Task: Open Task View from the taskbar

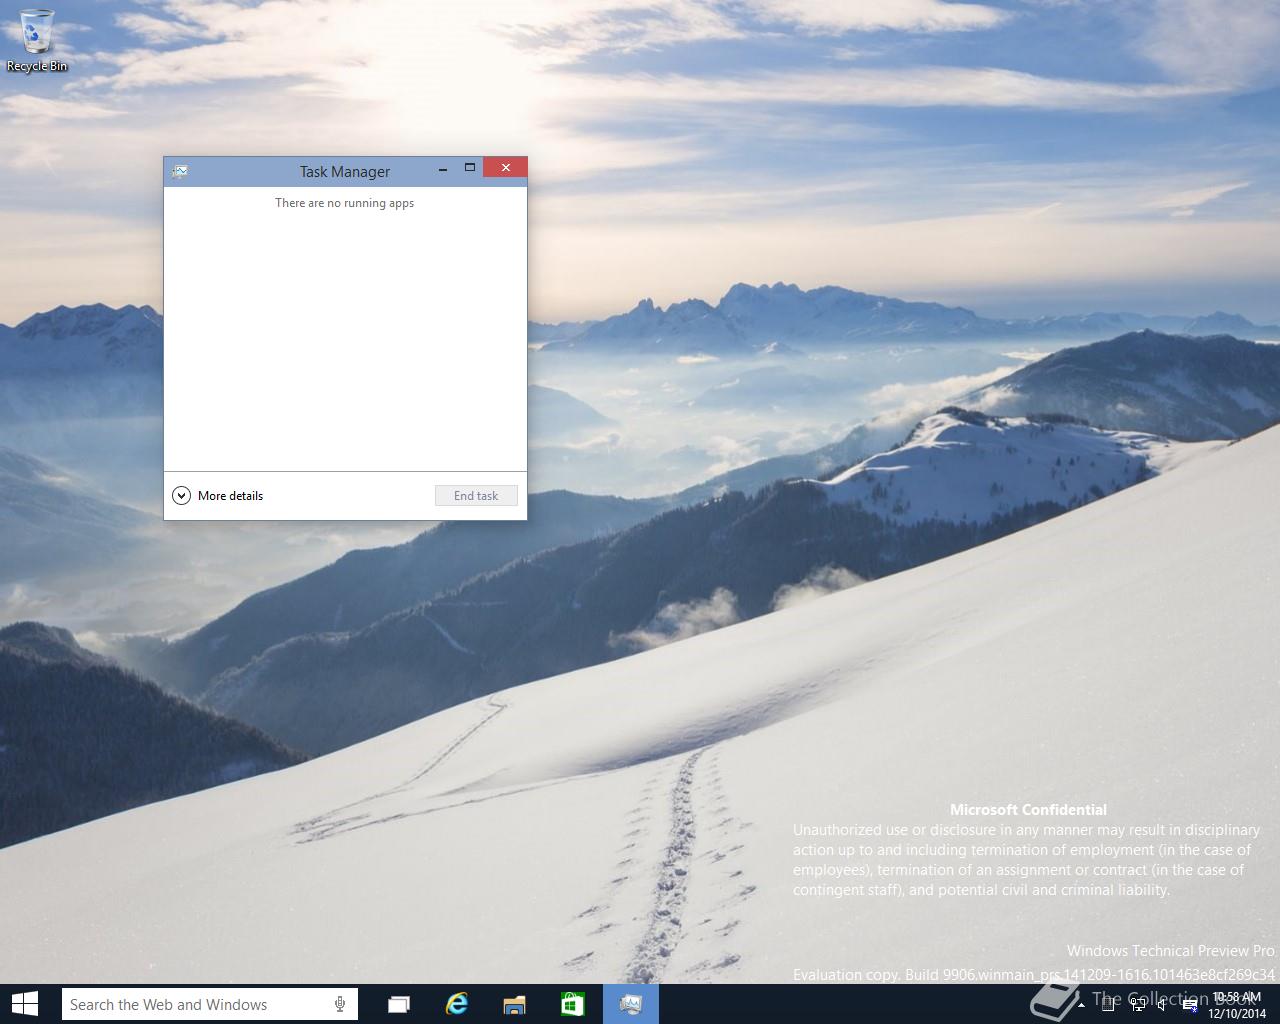Action: (399, 1004)
